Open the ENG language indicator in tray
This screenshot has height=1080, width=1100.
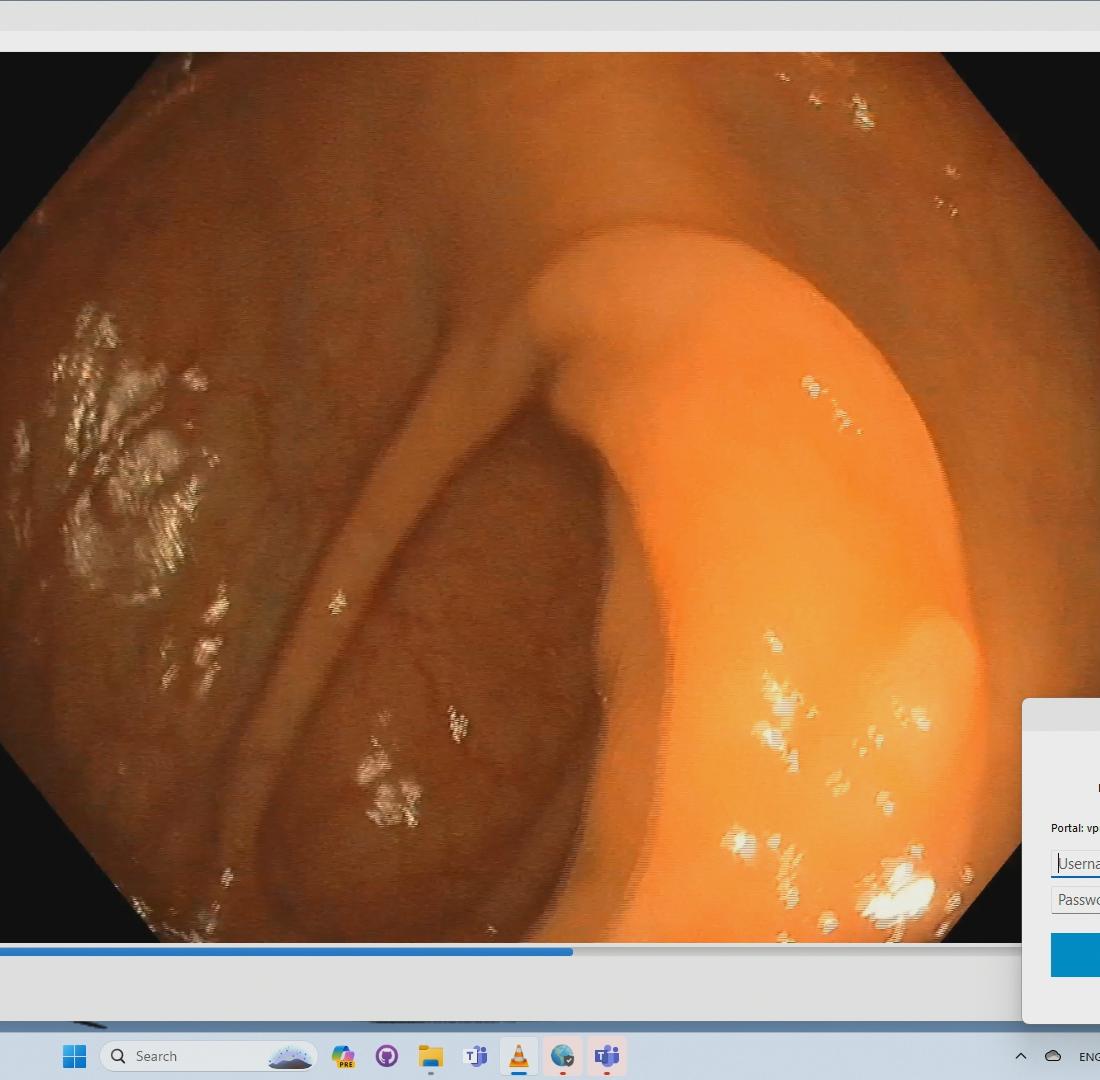[1089, 1057]
